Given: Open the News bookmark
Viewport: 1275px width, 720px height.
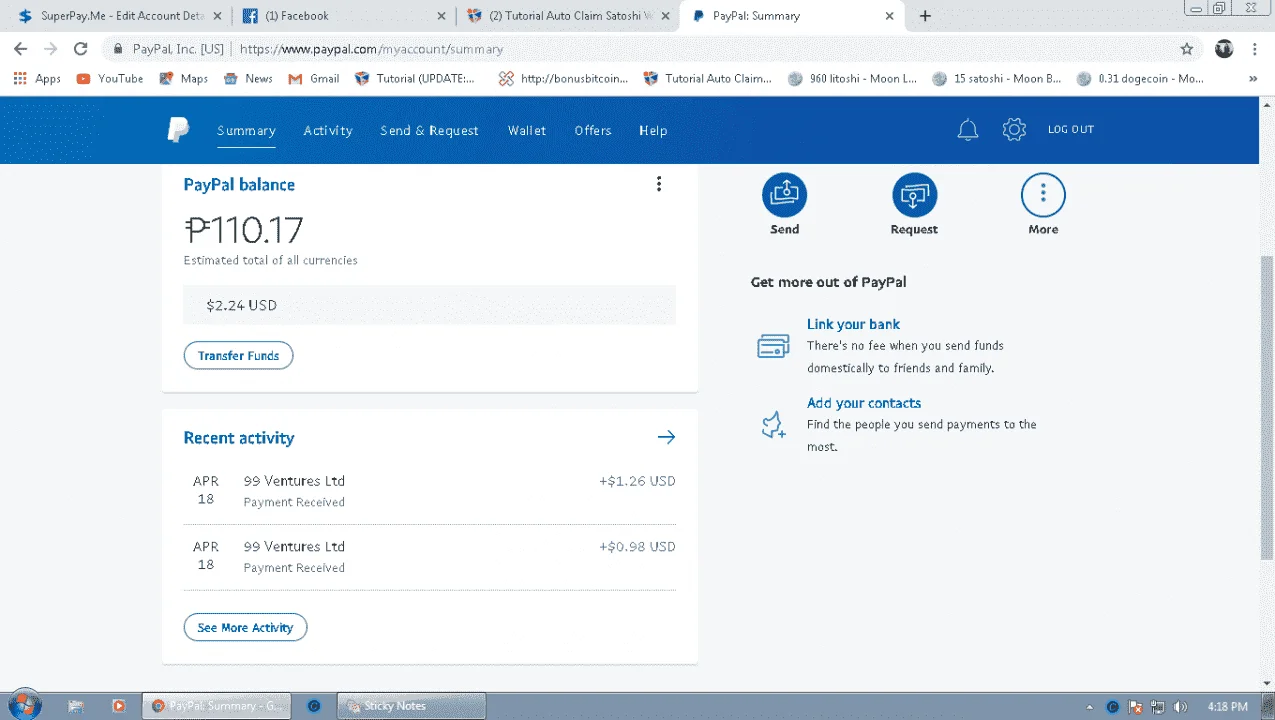Looking at the screenshot, I should pos(248,78).
